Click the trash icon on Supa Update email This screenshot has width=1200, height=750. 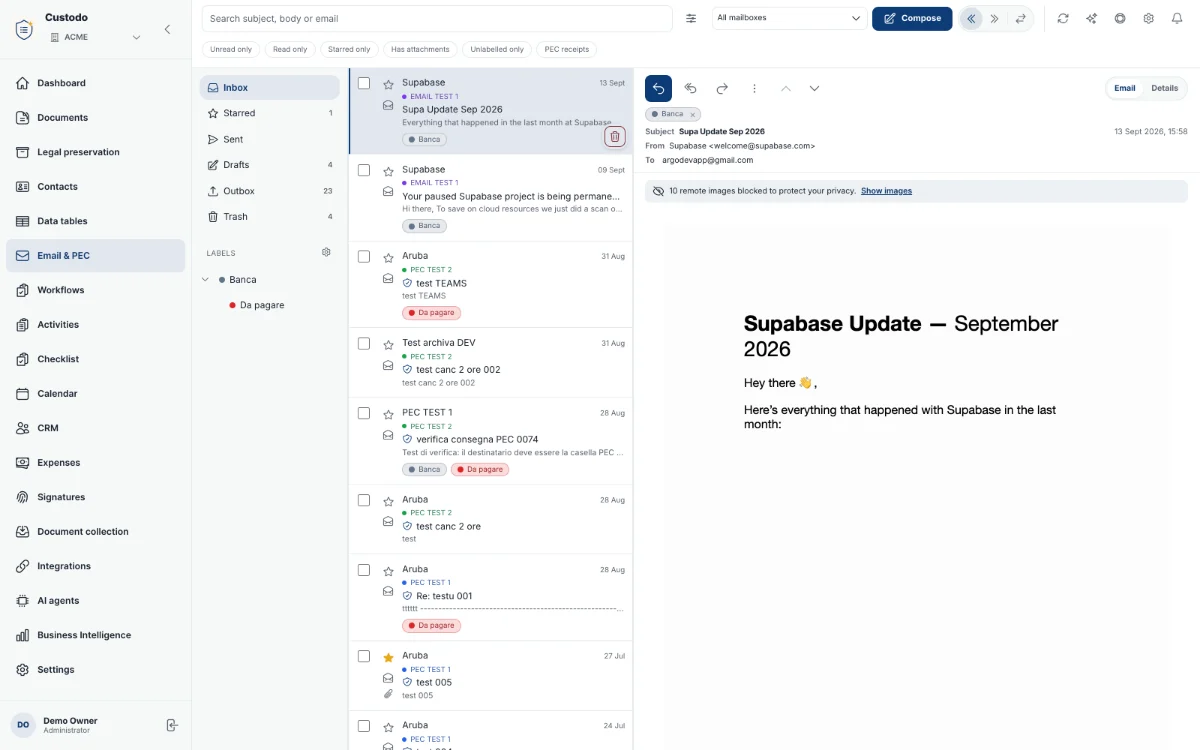click(615, 137)
